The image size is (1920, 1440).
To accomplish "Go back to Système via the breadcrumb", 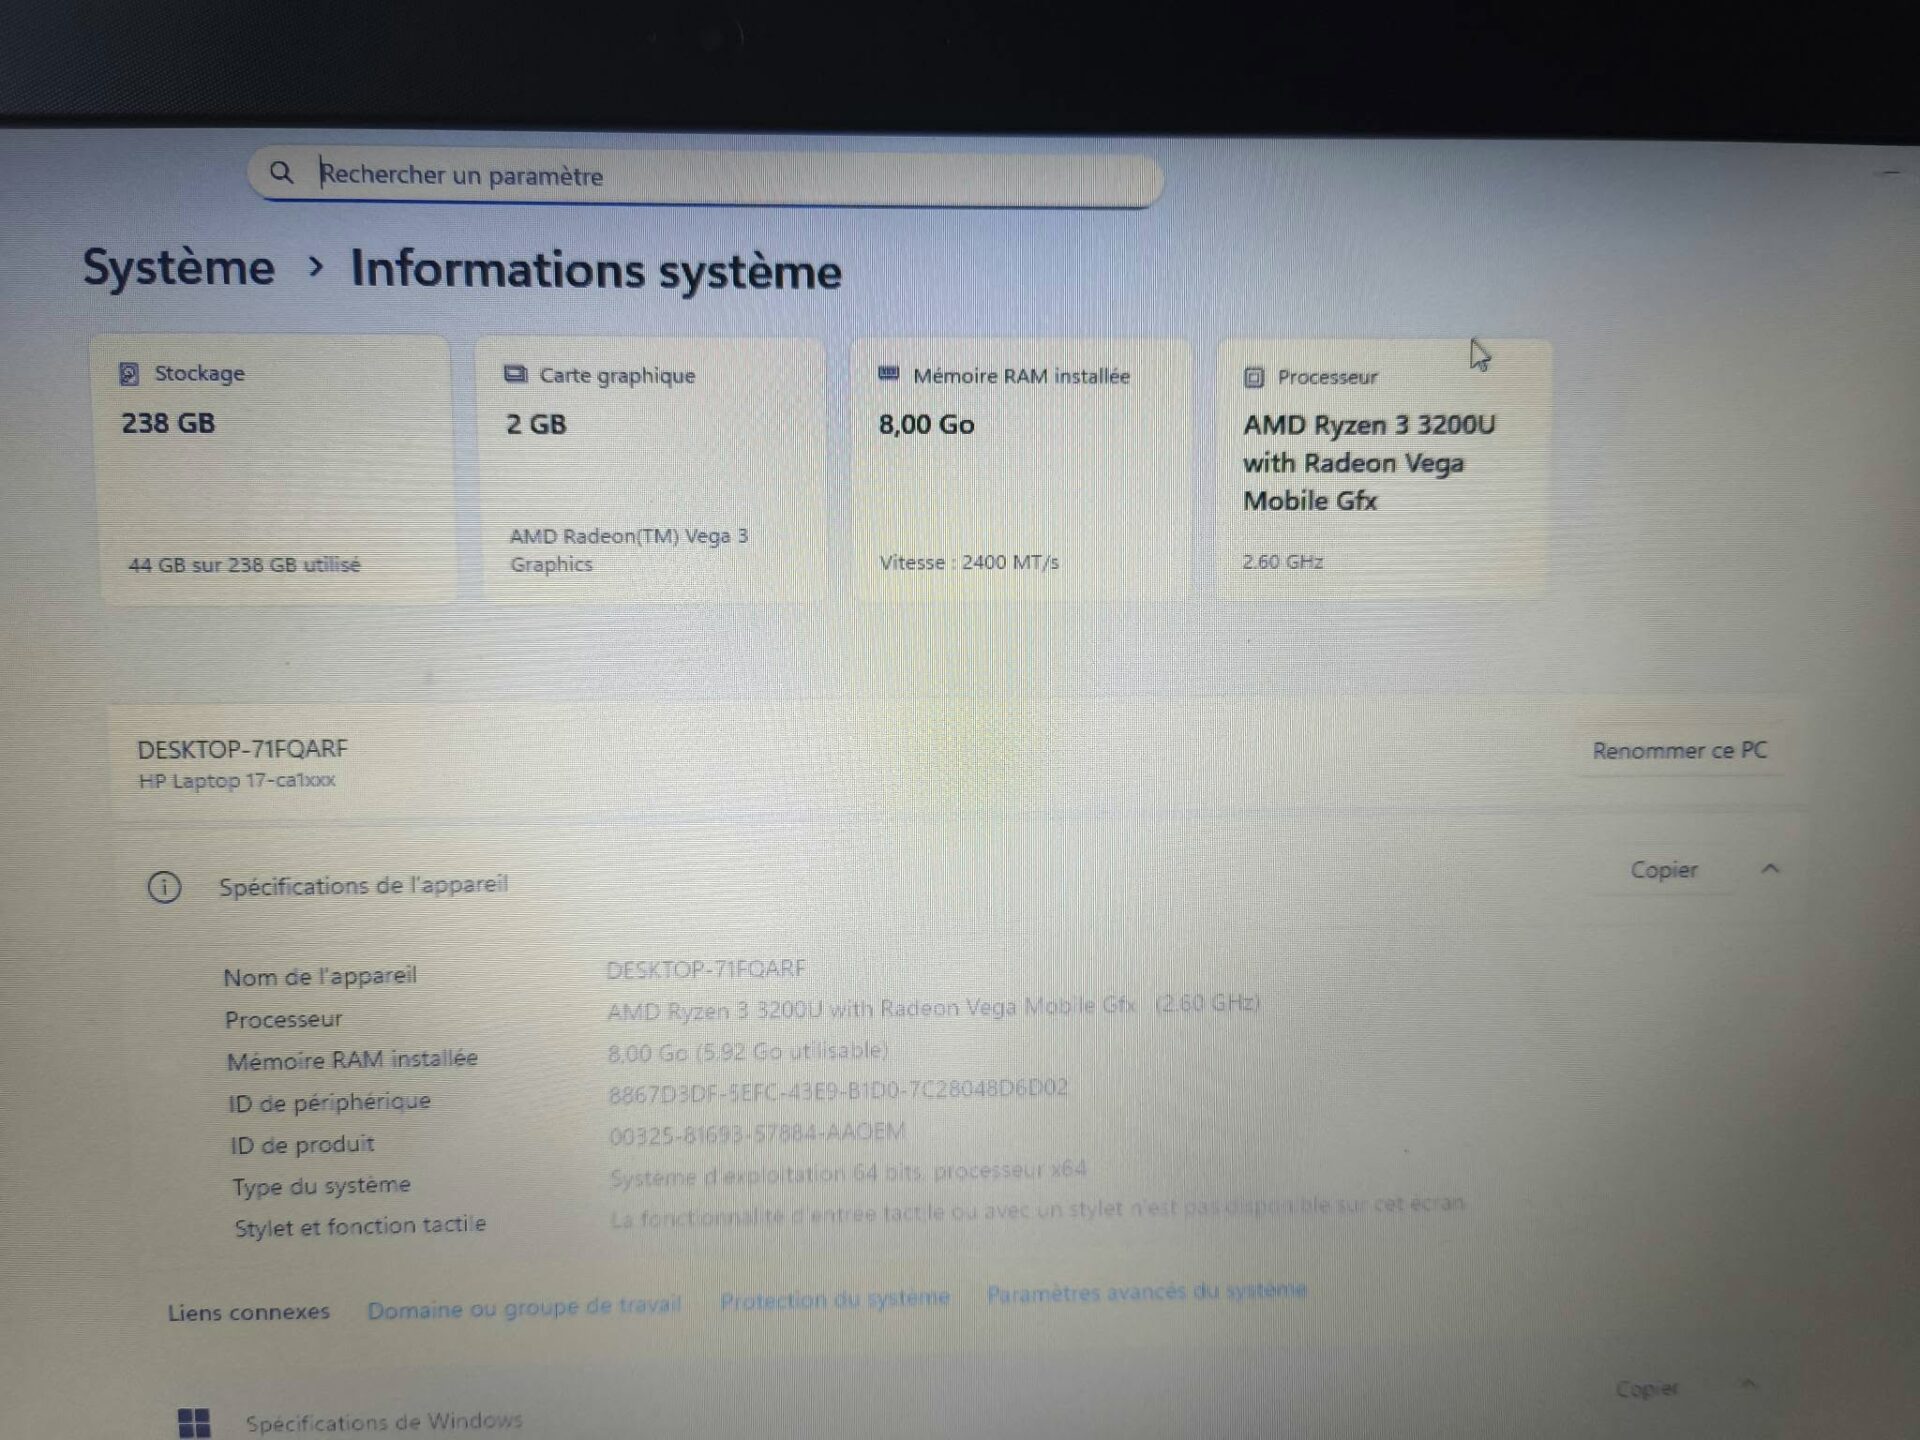I will 178,267.
